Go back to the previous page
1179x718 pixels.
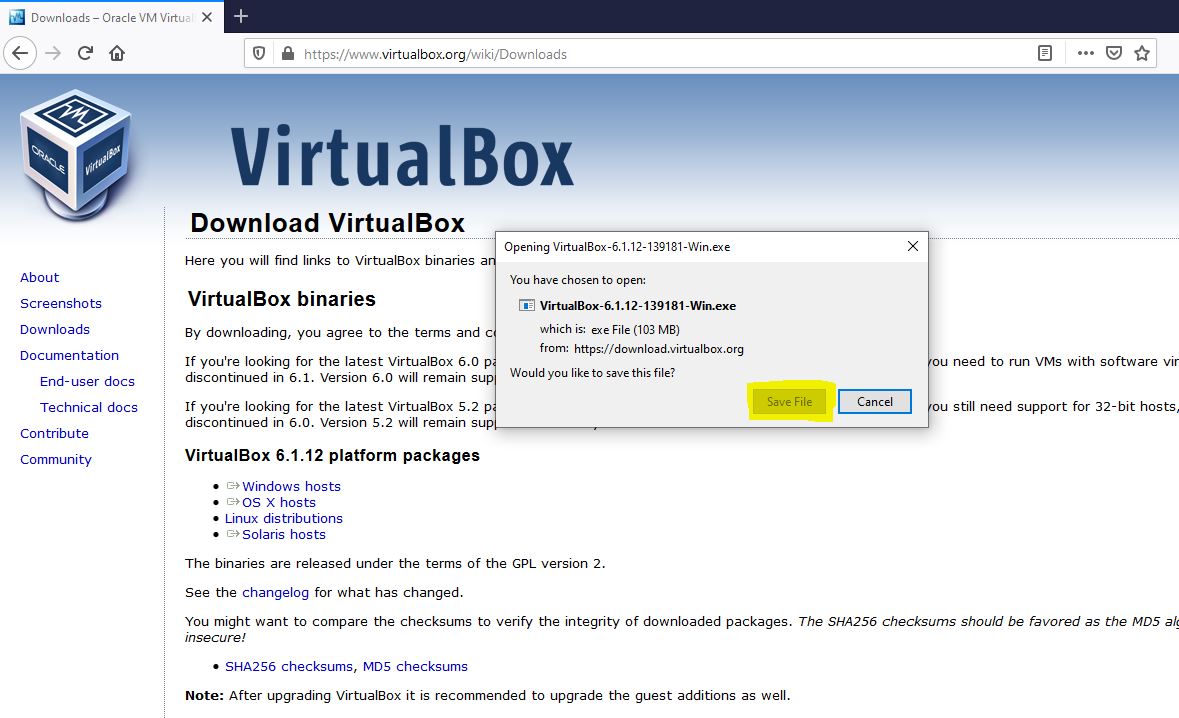pos(20,52)
